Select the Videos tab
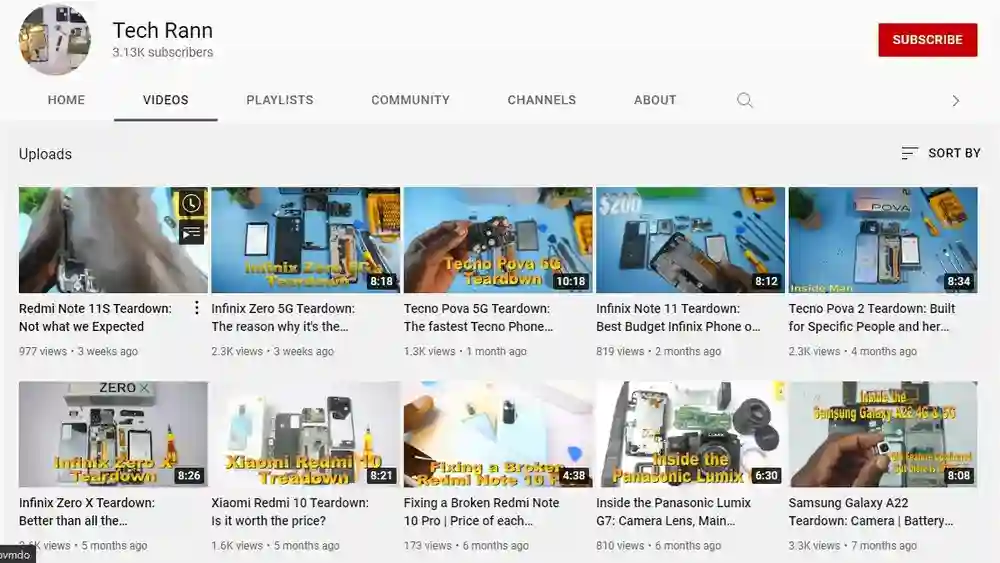 [166, 100]
